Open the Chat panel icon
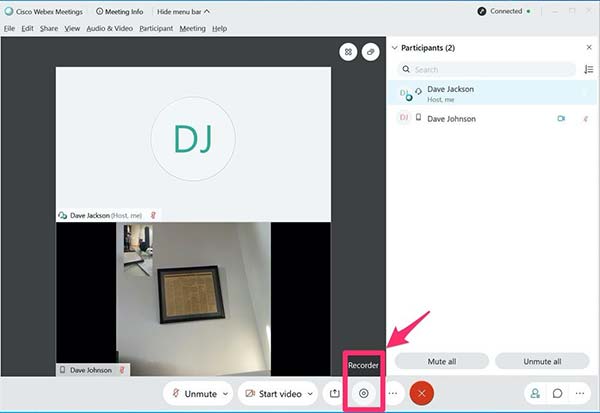 [x=558, y=393]
